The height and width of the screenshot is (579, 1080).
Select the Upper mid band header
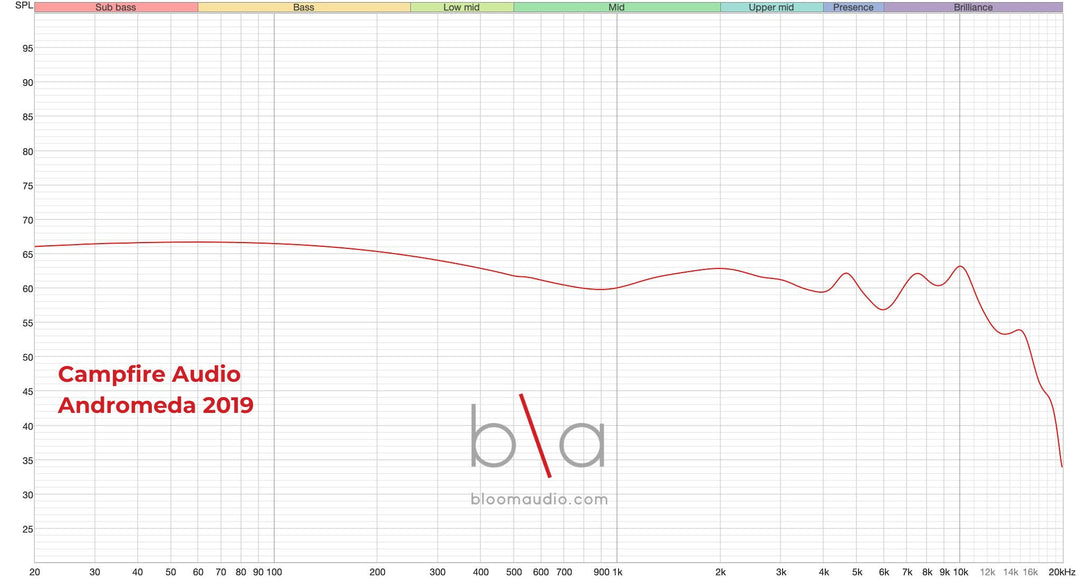[771, 8]
